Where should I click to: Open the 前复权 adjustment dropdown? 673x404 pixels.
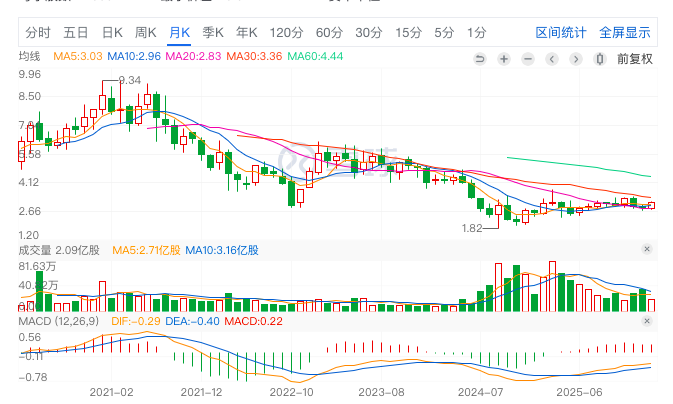634,57
